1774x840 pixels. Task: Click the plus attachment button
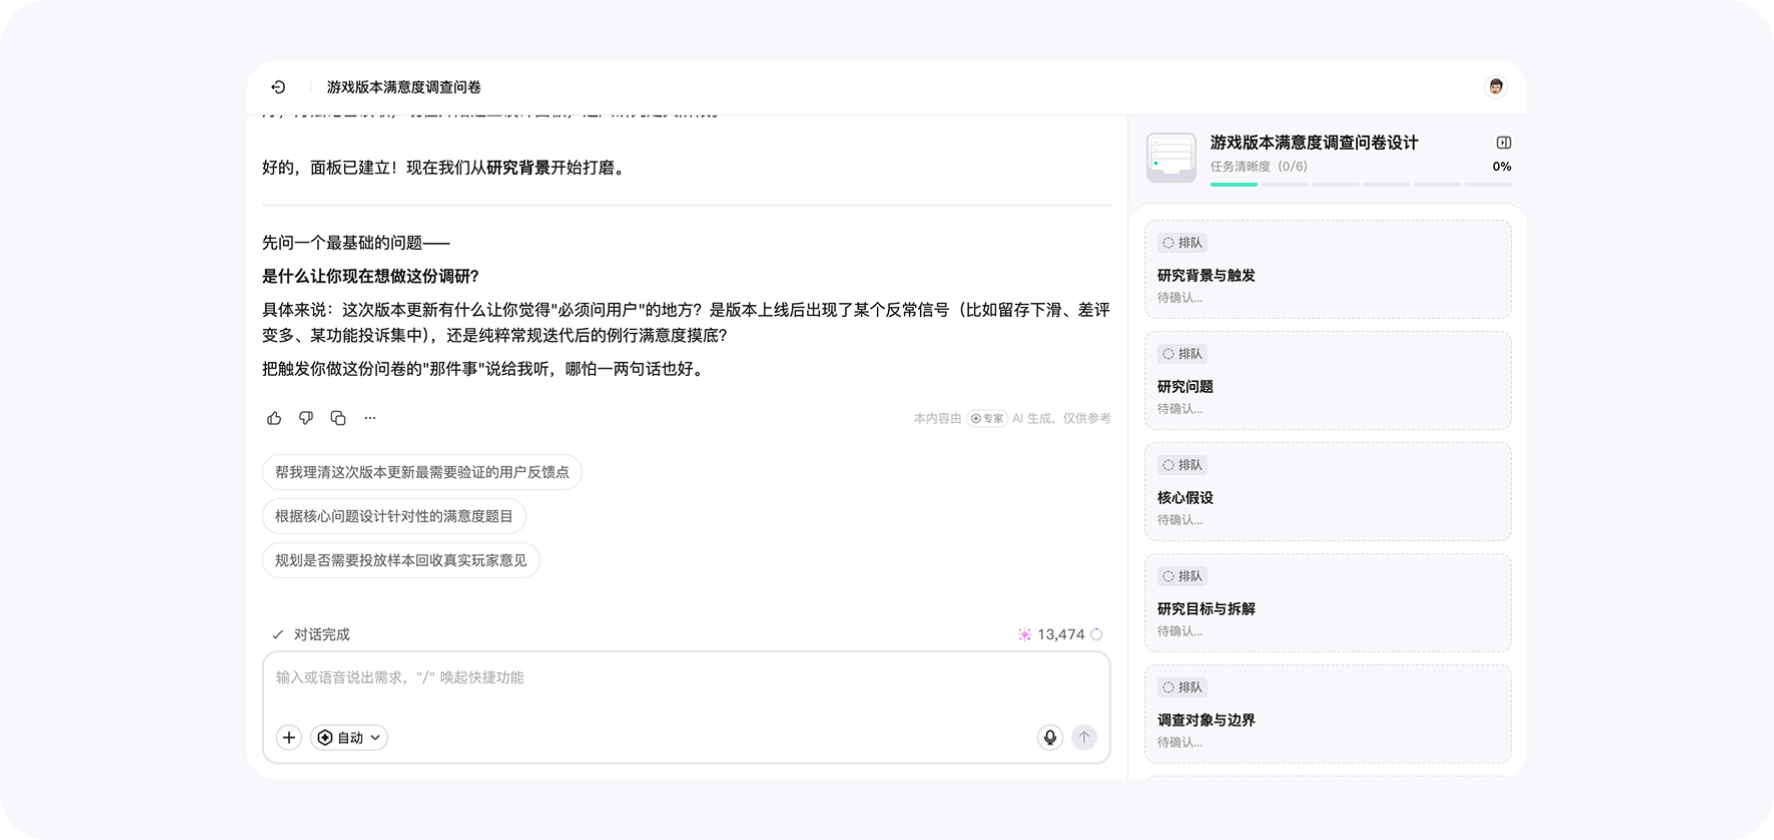pos(289,738)
